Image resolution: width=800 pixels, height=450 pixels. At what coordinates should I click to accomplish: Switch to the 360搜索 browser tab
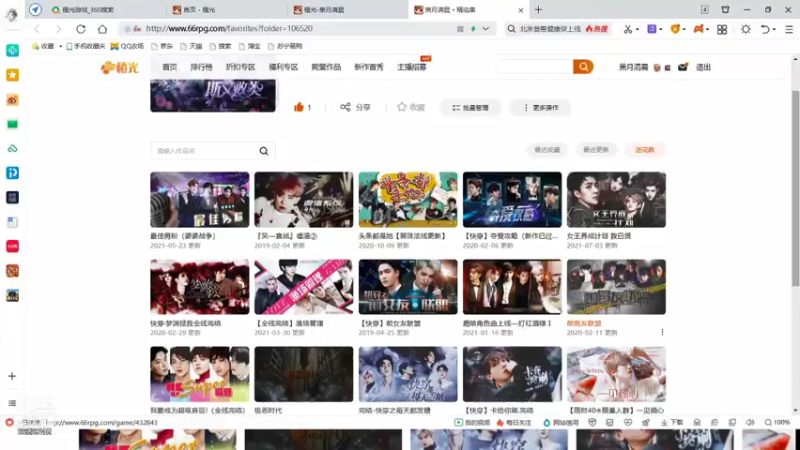point(105,10)
